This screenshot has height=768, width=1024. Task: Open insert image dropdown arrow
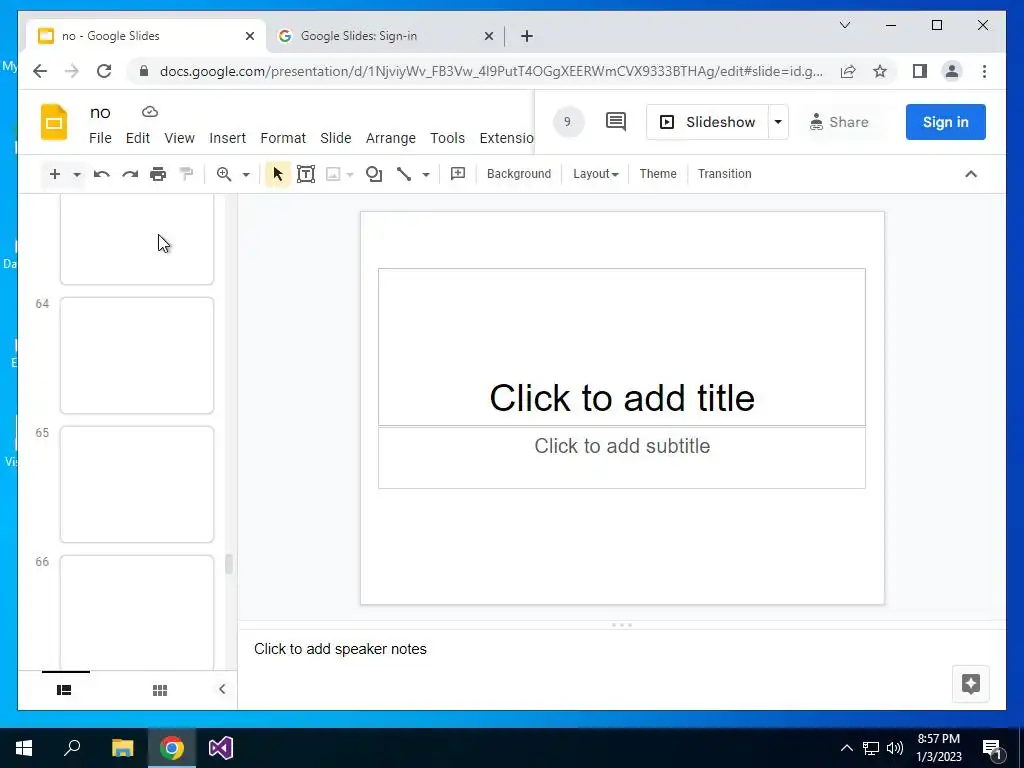point(350,174)
